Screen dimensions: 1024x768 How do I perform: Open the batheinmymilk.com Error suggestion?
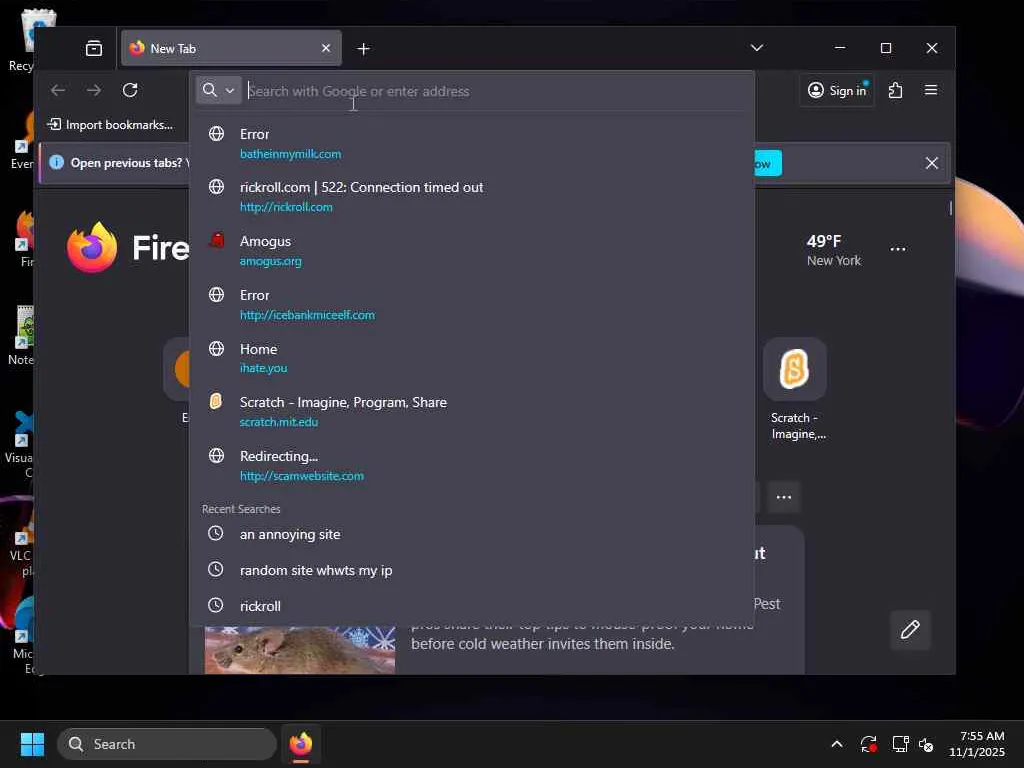click(472, 144)
